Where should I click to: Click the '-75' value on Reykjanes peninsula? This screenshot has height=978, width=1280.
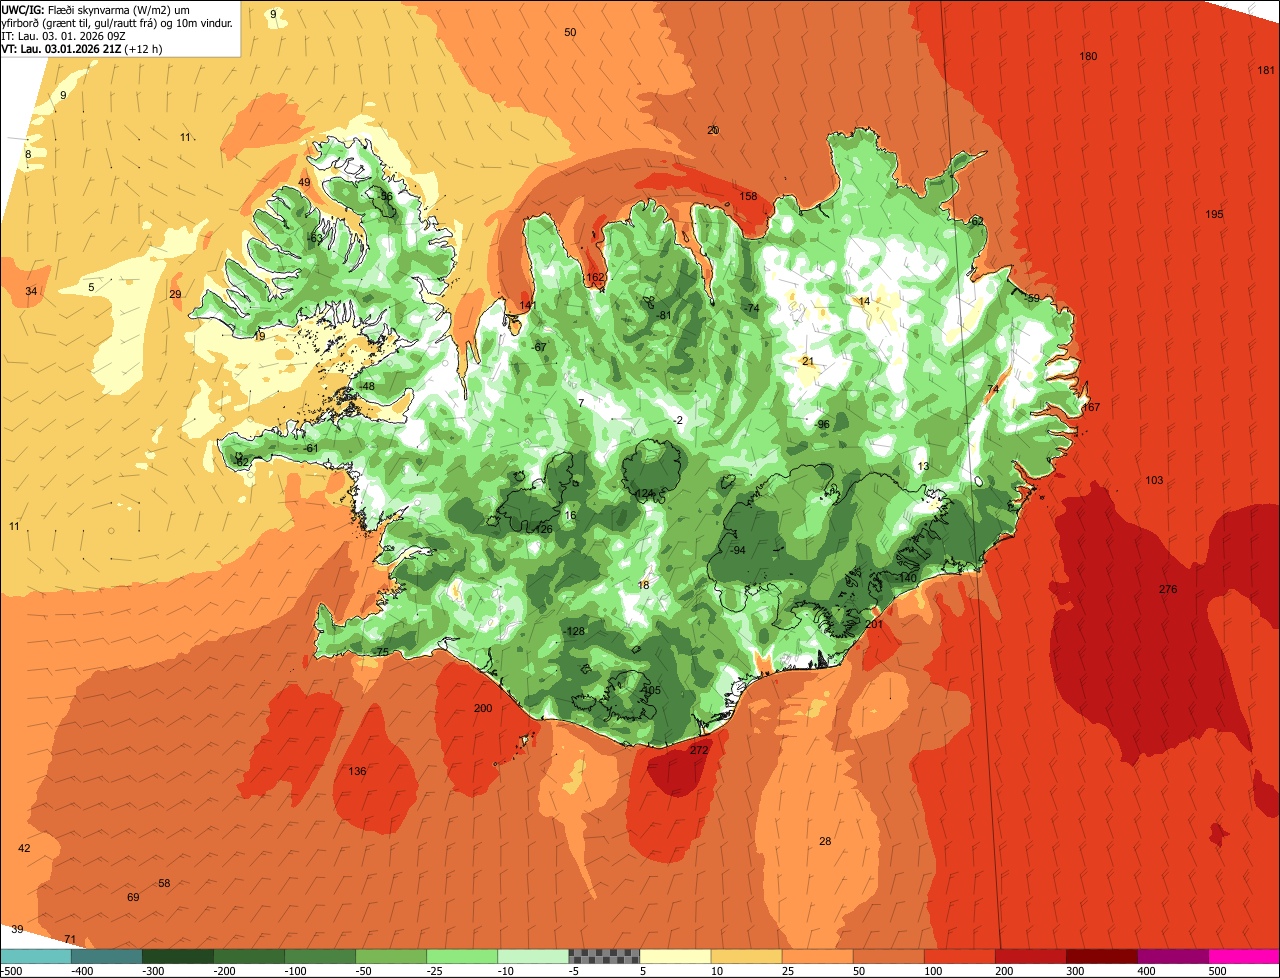[381, 652]
